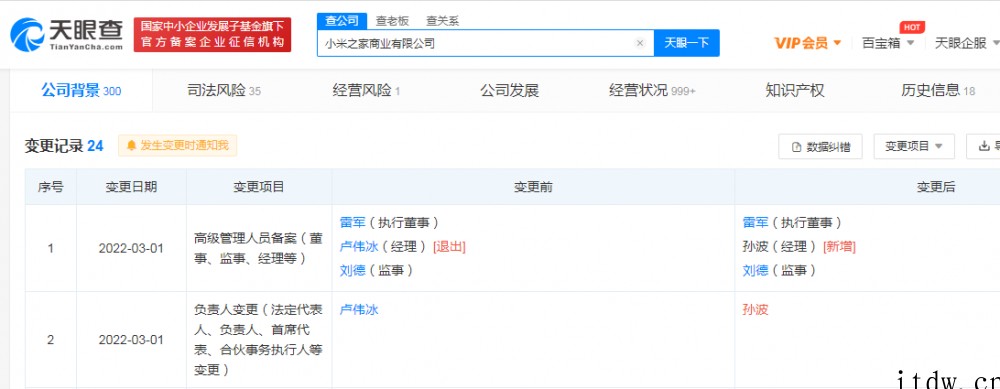Click the TianYanCha logo
1000x389 pixels.
coord(67,34)
